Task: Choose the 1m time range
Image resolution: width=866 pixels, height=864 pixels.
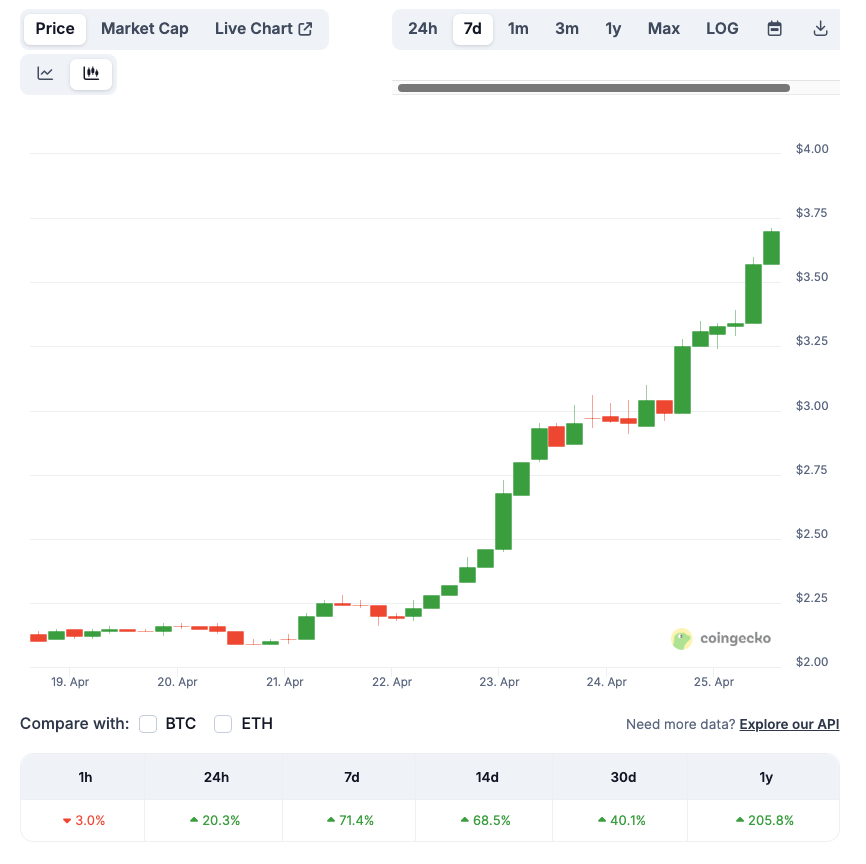Action: (x=518, y=29)
